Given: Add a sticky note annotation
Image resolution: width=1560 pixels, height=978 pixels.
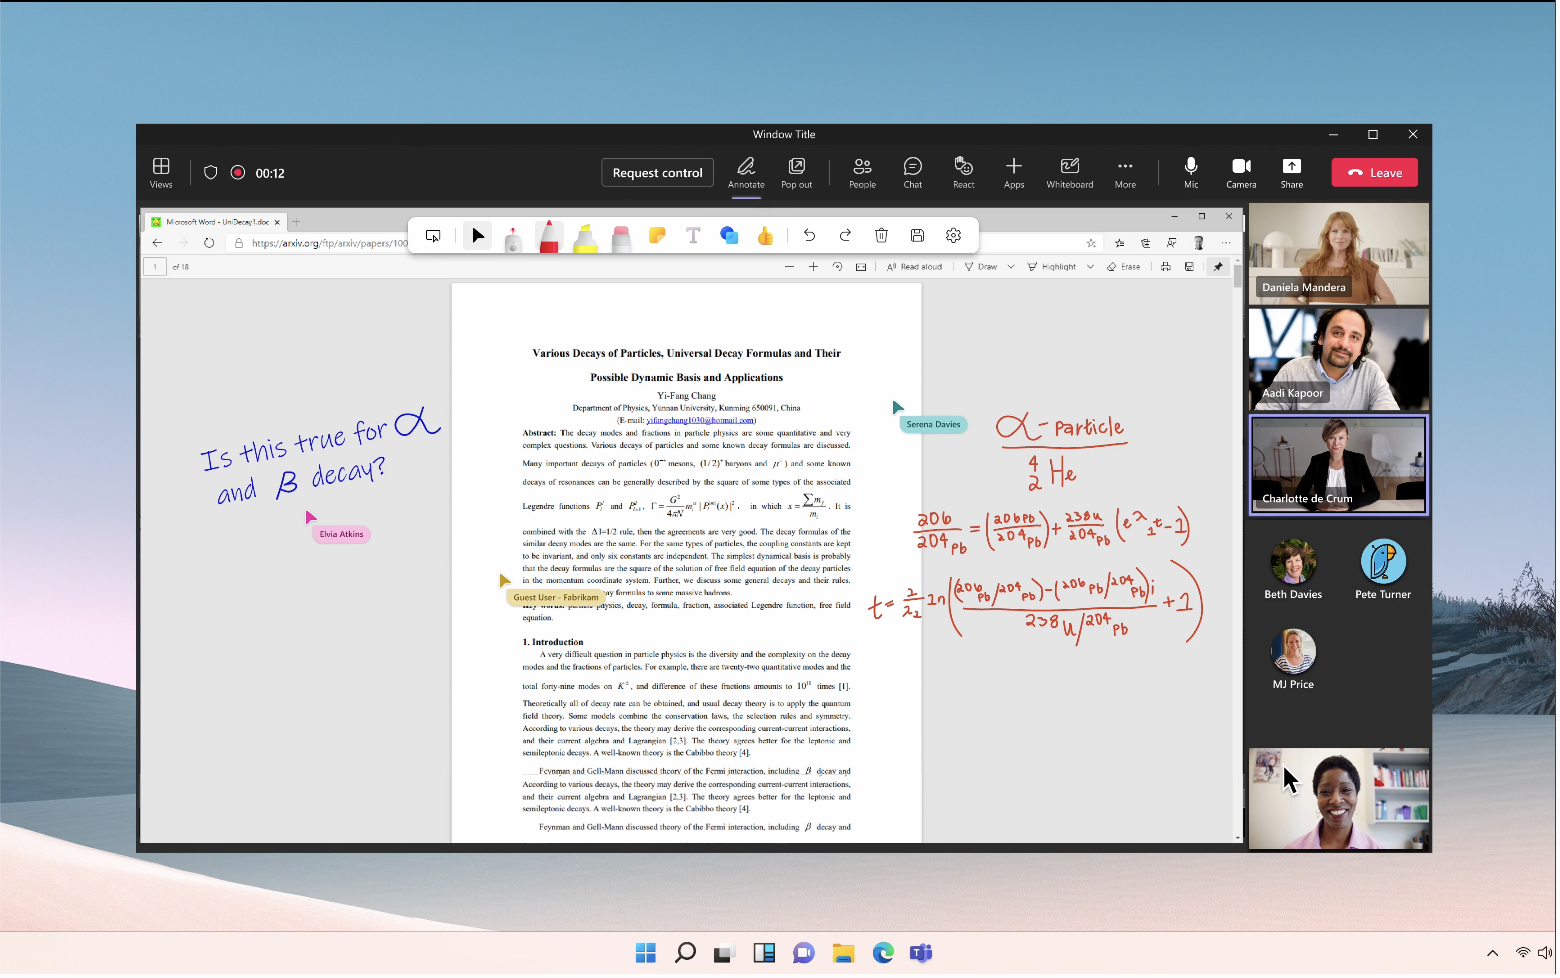Looking at the screenshot, I should [657, 236].
